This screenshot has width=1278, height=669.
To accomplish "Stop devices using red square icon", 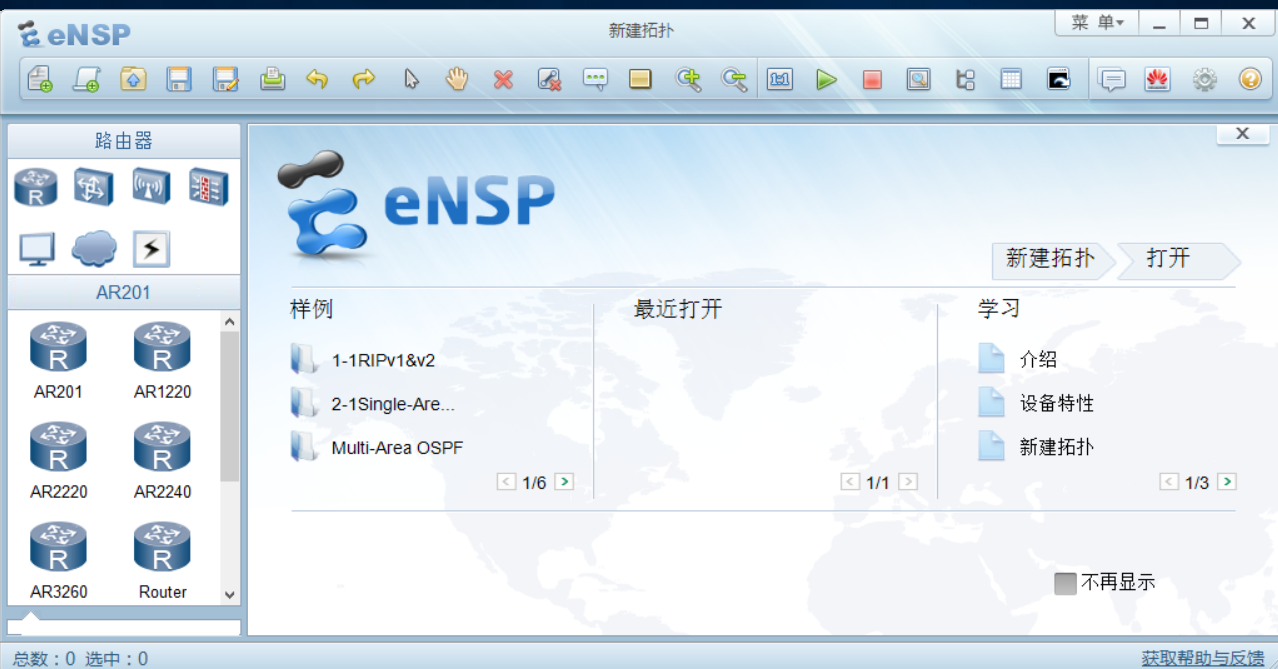I will click(872, 79).
